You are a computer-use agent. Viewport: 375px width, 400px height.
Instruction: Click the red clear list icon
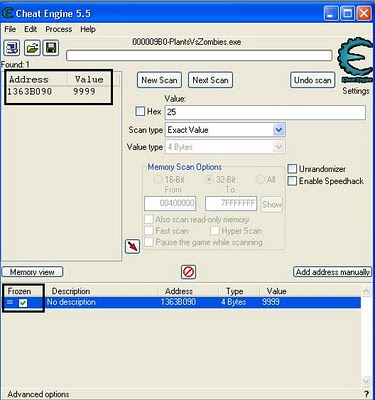189,272
